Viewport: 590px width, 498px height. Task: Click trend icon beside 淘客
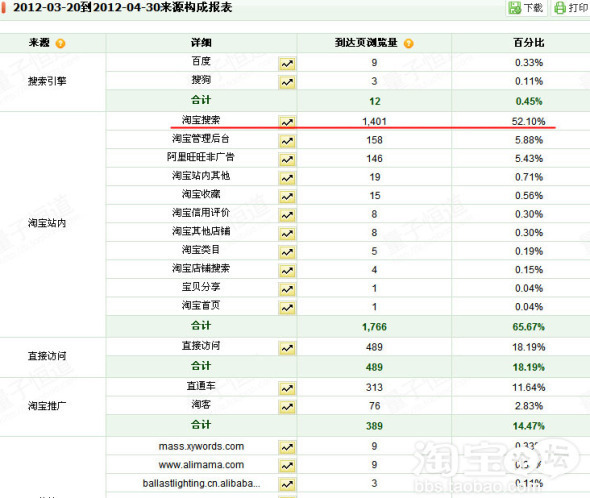coord(287,407)
